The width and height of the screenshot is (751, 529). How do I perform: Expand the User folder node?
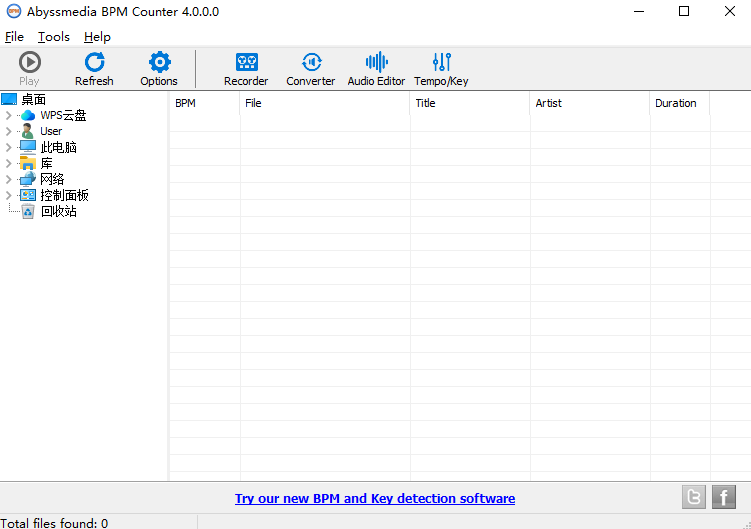[8, 131]
